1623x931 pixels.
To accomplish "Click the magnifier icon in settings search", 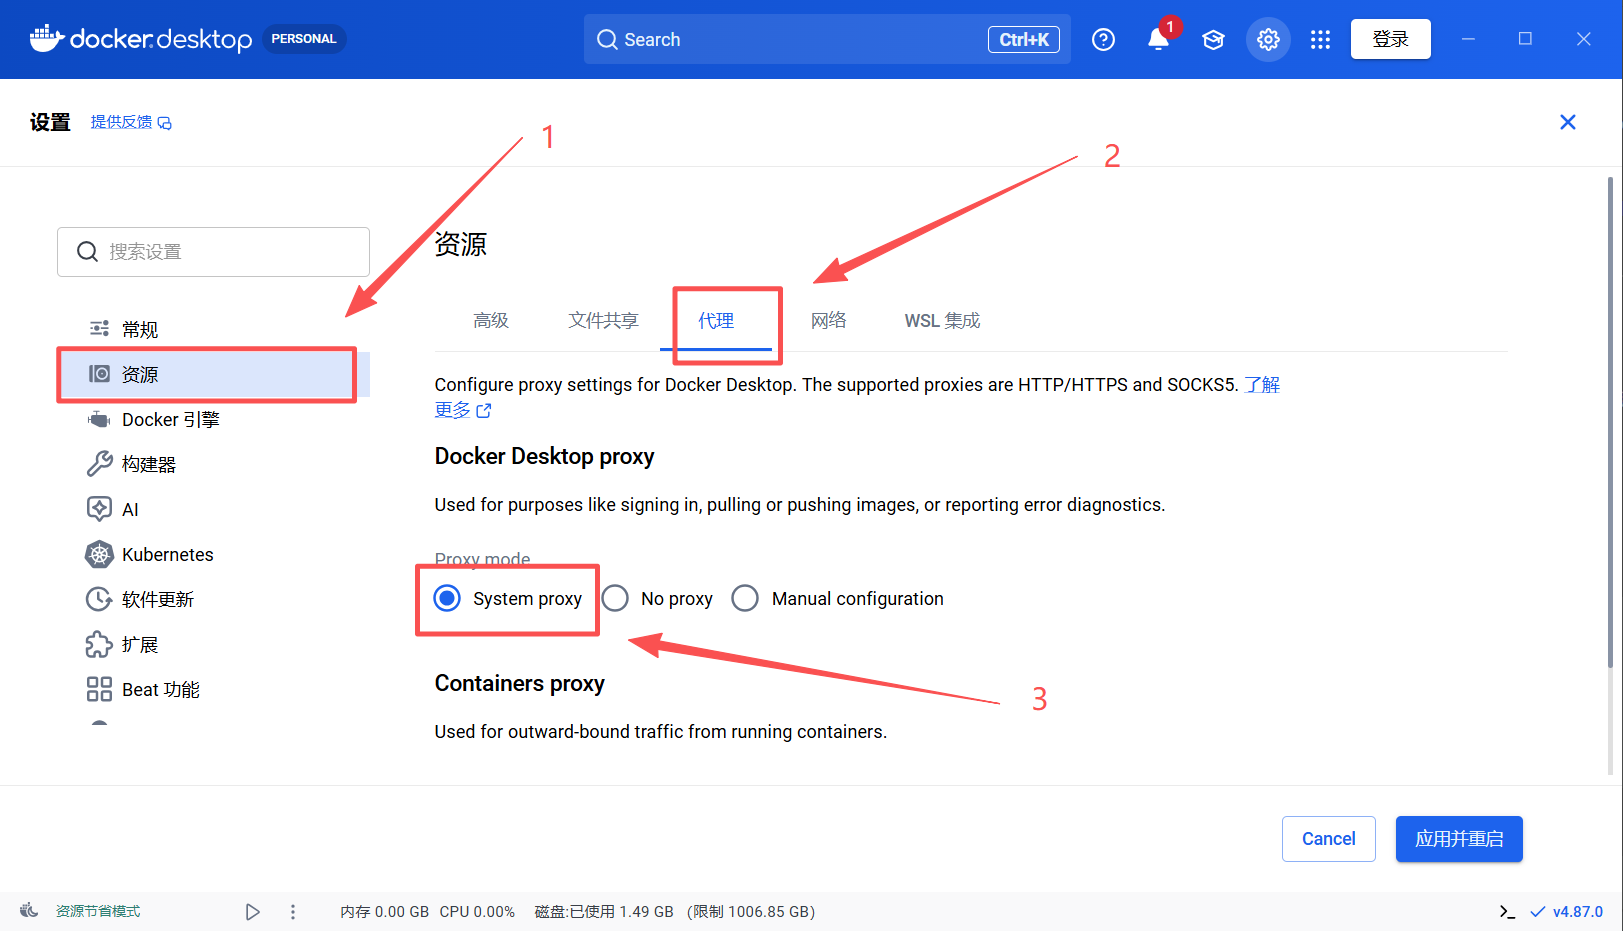I will click(x=88, y=252).
